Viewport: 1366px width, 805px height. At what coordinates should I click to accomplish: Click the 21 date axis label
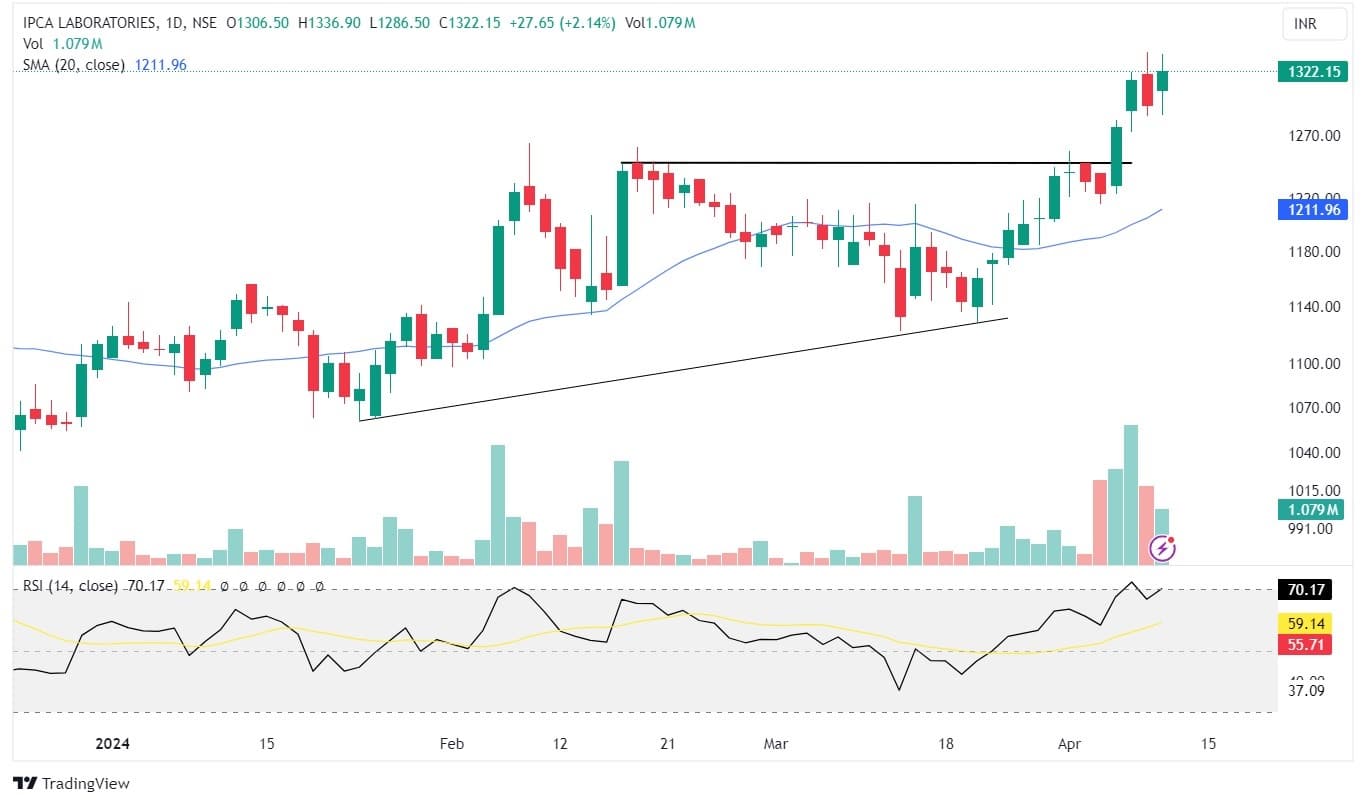(668, 744)
